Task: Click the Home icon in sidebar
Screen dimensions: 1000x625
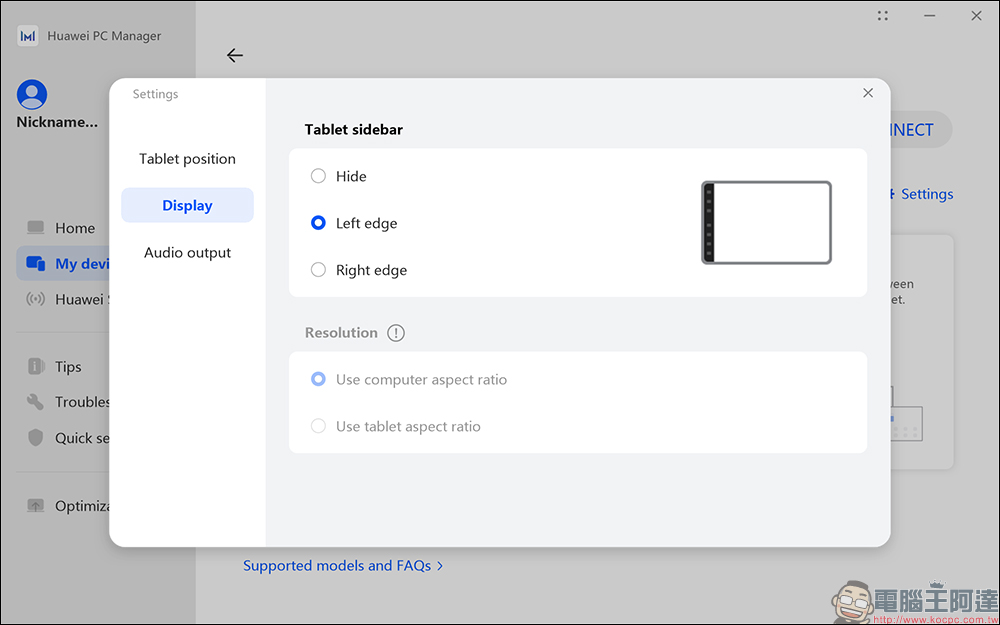Action: point(36,228)
